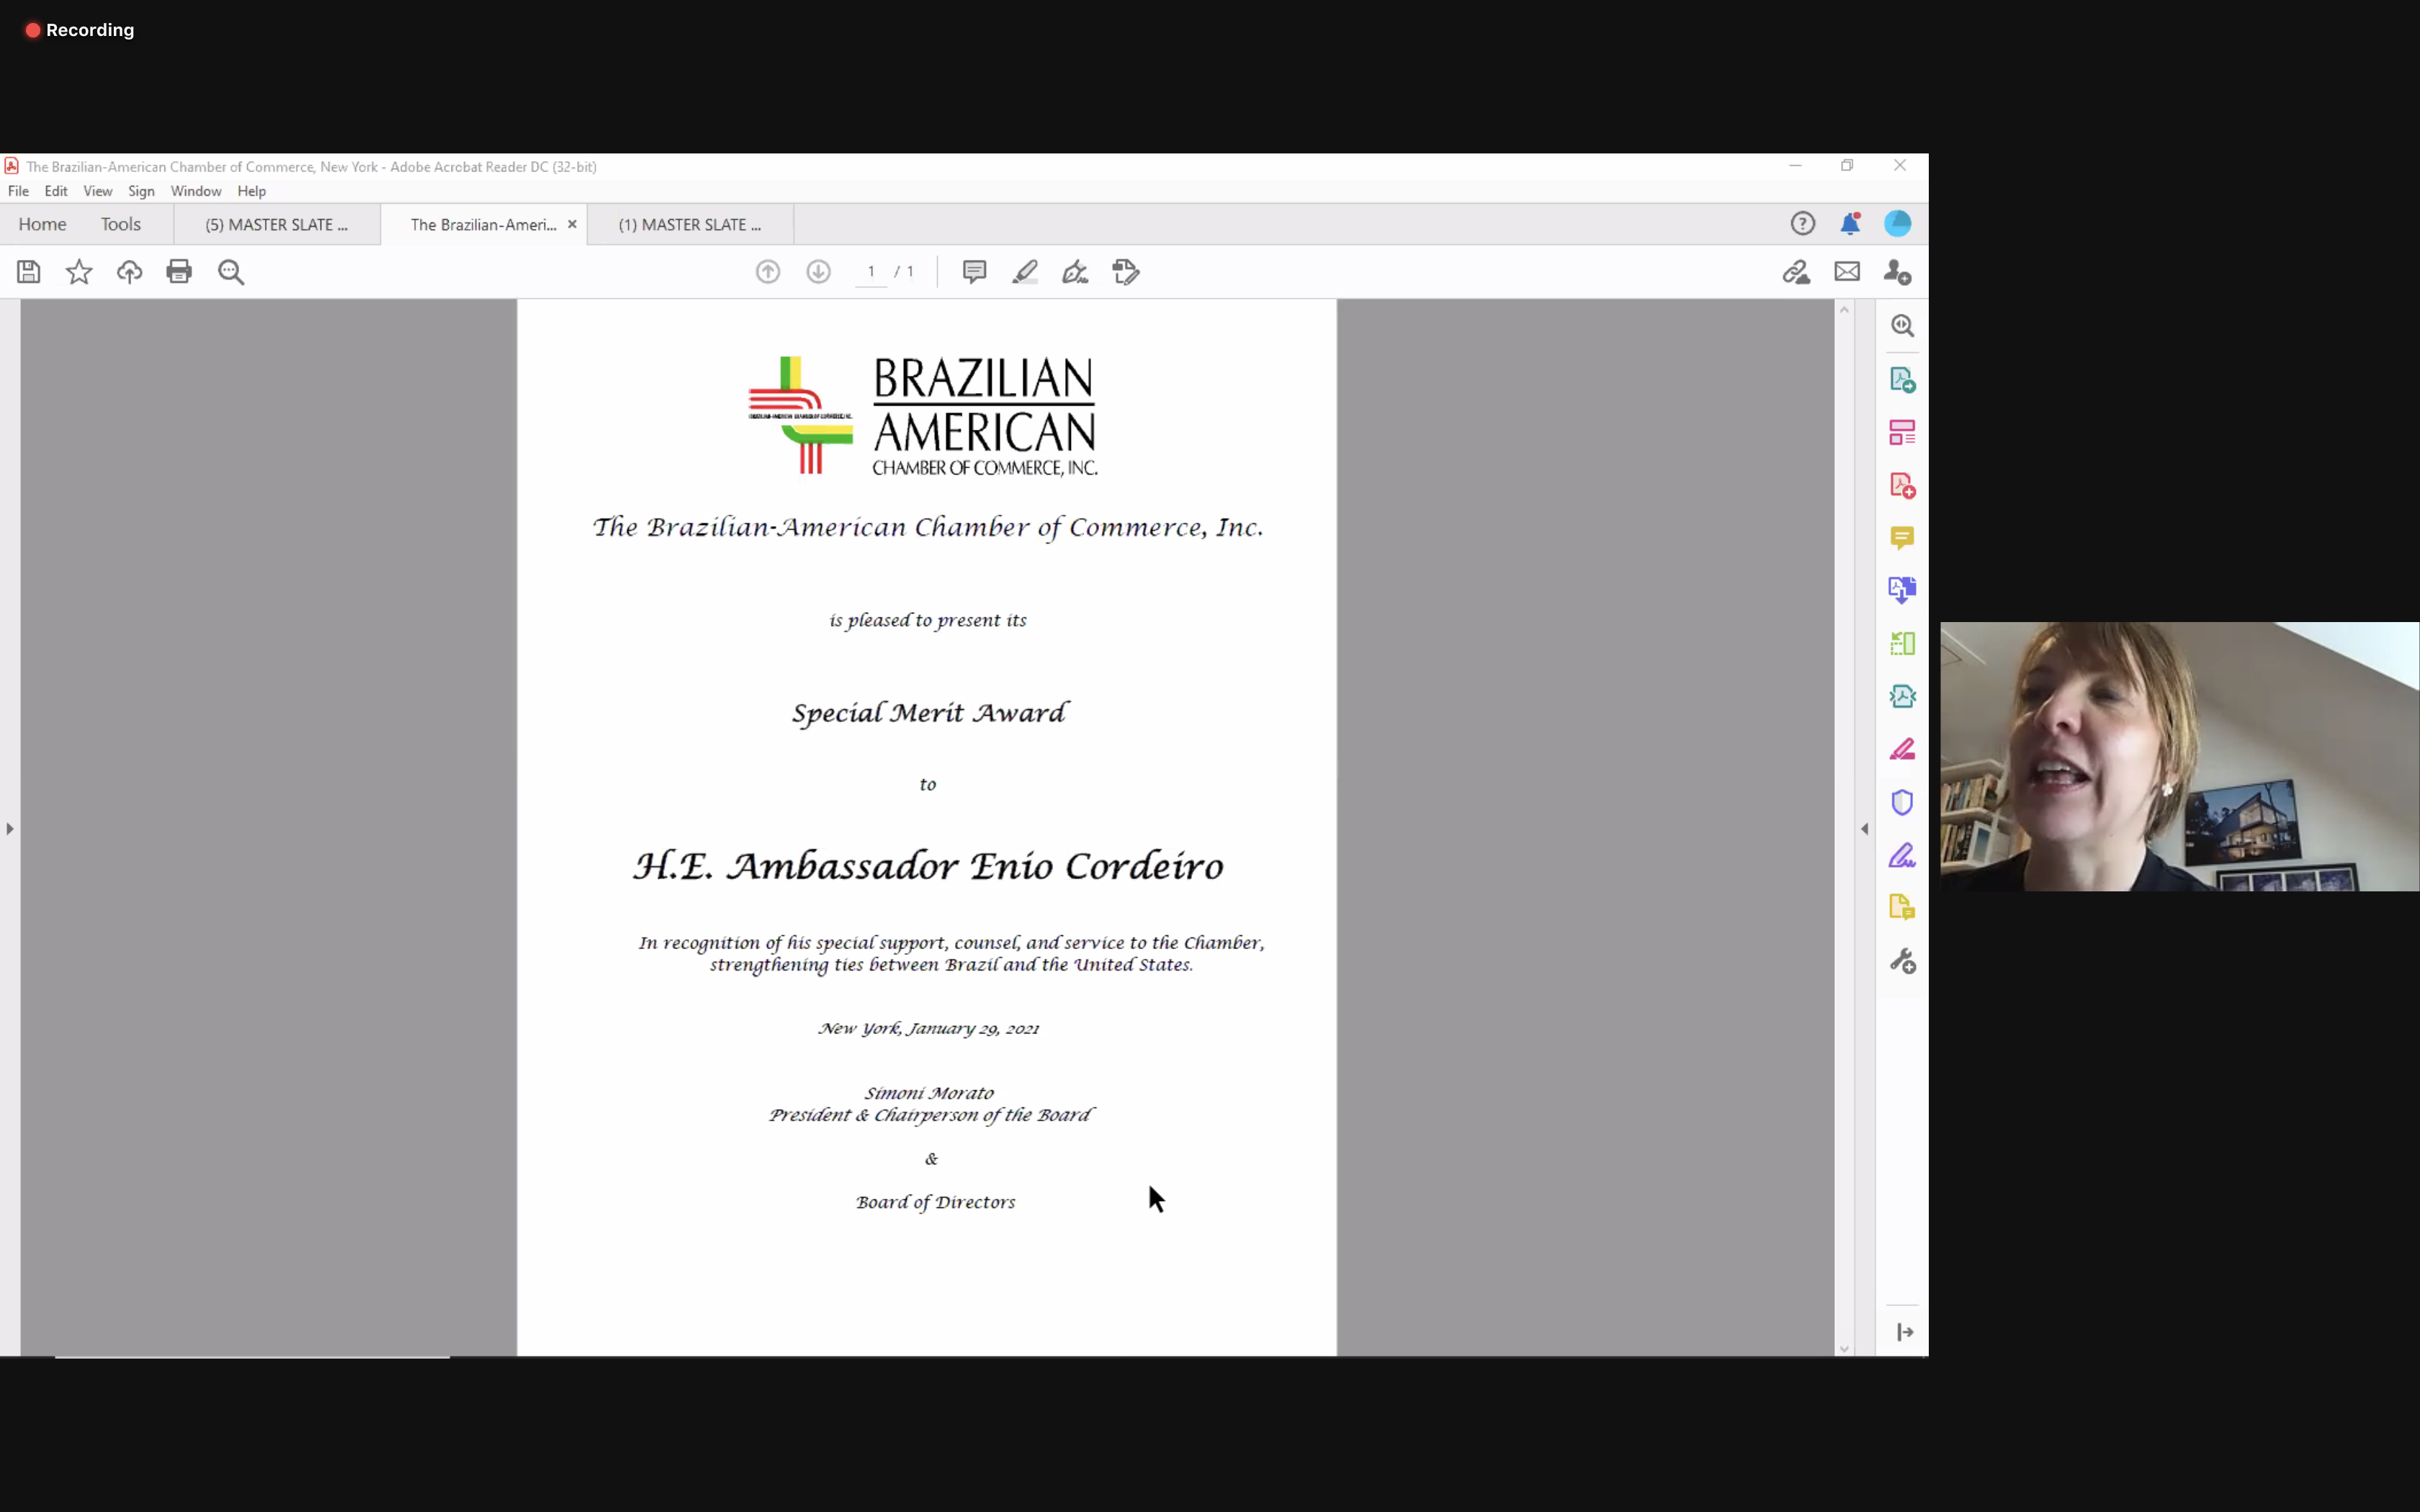Screen dimensions: 2420x1512
Task: Click the Save file icon
Action: [x=29, y=272]
